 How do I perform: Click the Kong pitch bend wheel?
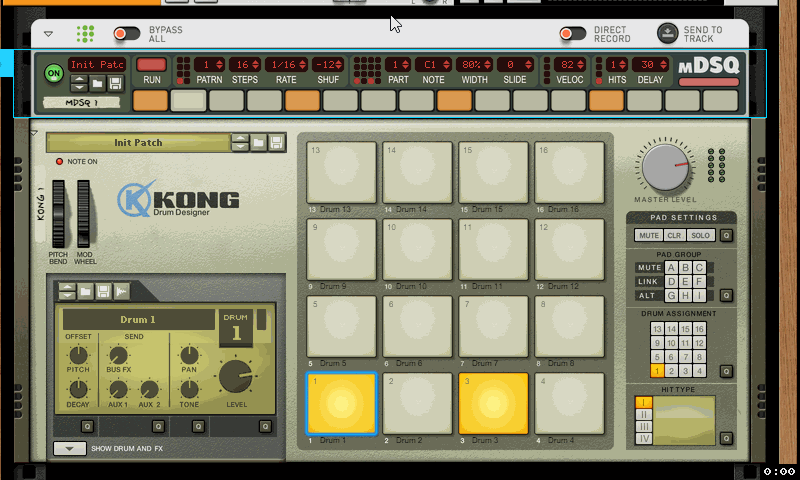point(58,214)
